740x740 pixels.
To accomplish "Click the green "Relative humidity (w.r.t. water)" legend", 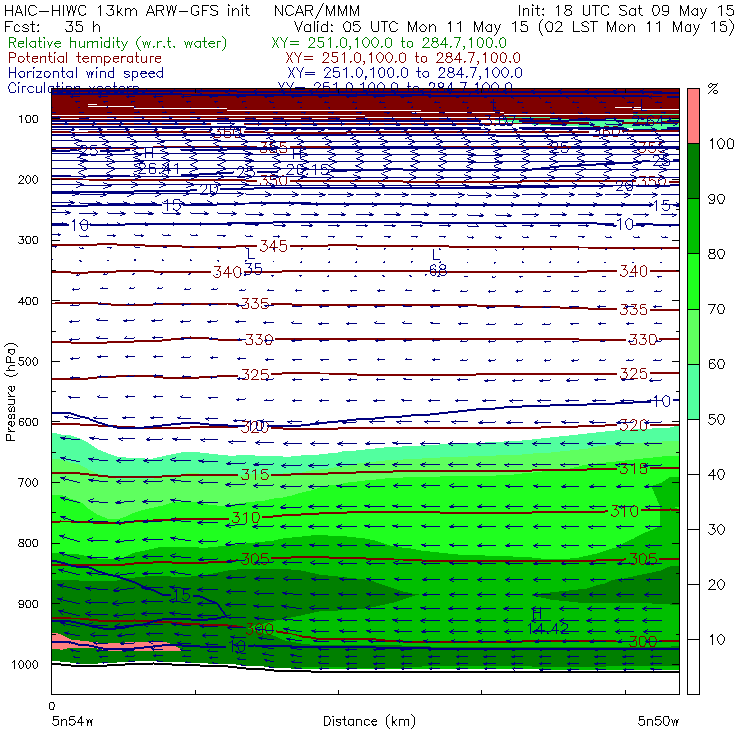I will pyautogui.click(x=118, y=43).
